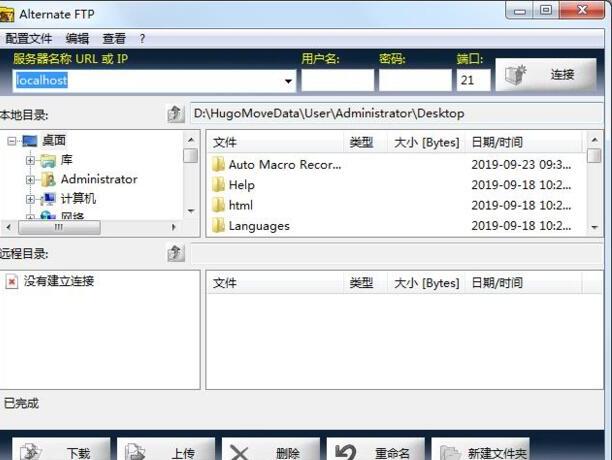The width and height of the screenshot is (612, 460).
Task: Click the Auto Macro Recor... folder icon
Action: (x=219, y=164)
